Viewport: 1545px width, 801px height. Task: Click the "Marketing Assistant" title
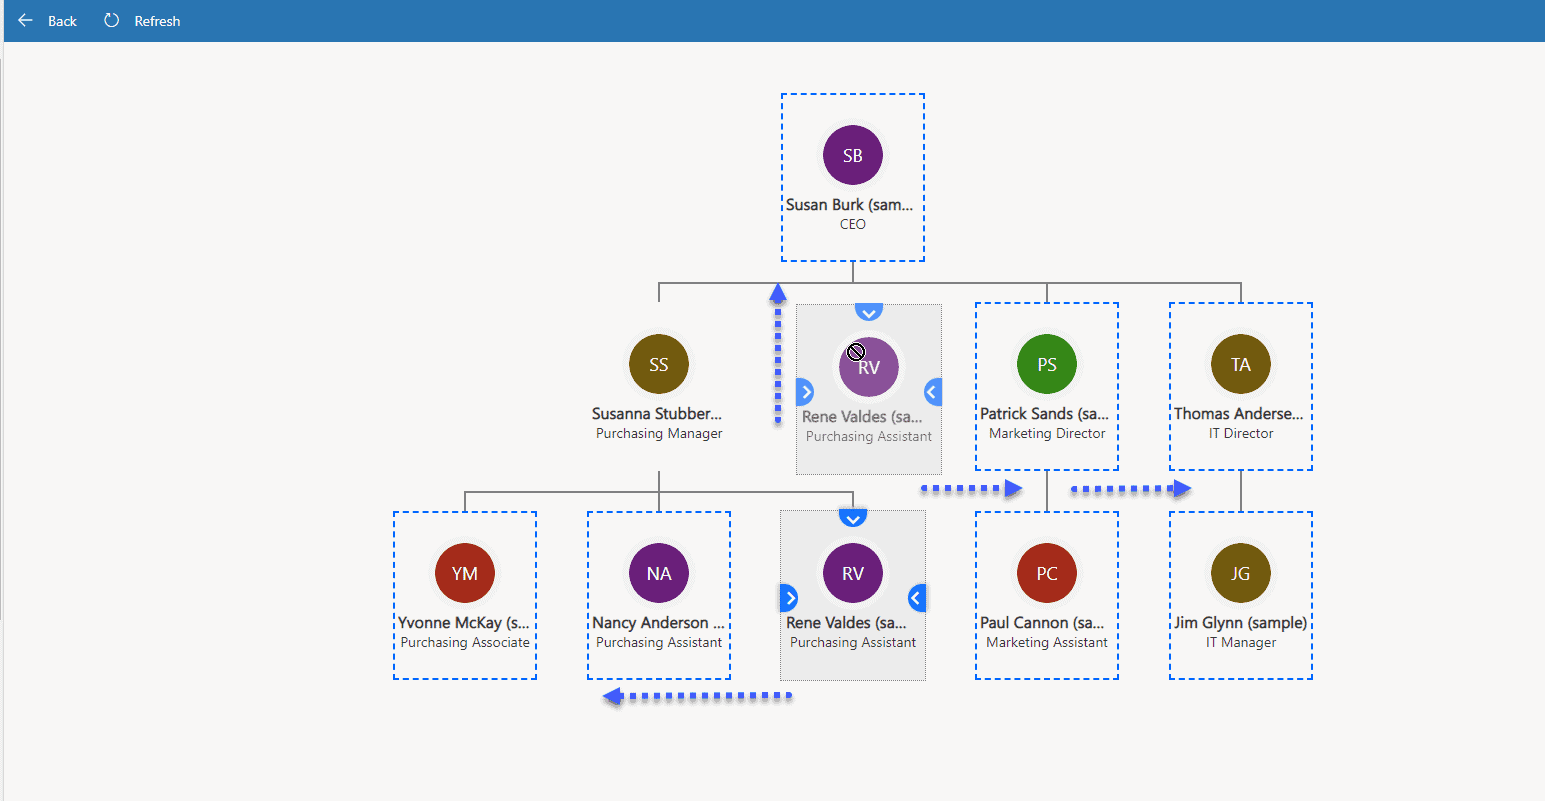[1047, 643]
